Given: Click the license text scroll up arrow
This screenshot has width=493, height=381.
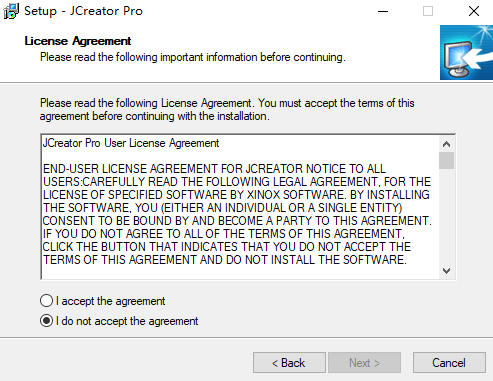Looking at the screenshot, I should click(x=446, y=144).
